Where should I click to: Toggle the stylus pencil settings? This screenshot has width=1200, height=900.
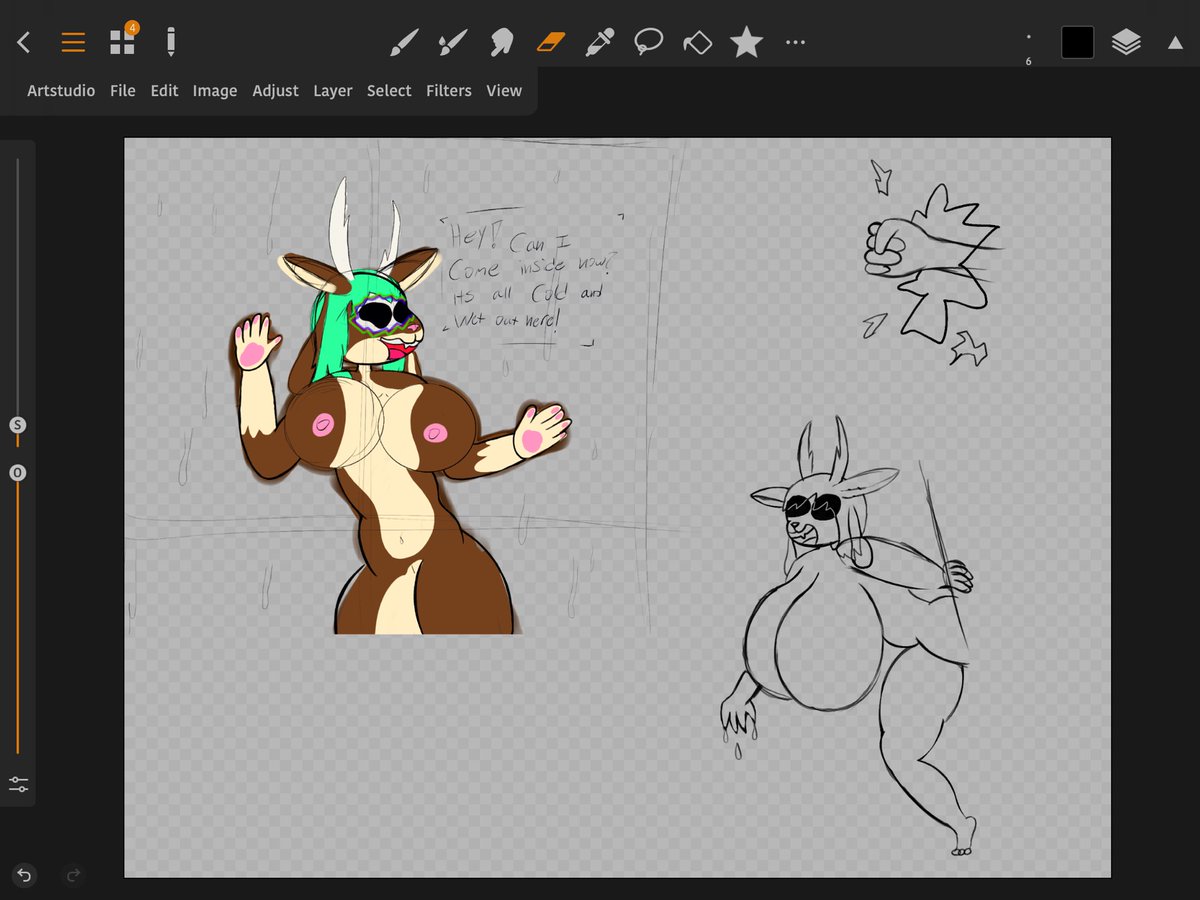click(x=171, y=42)
